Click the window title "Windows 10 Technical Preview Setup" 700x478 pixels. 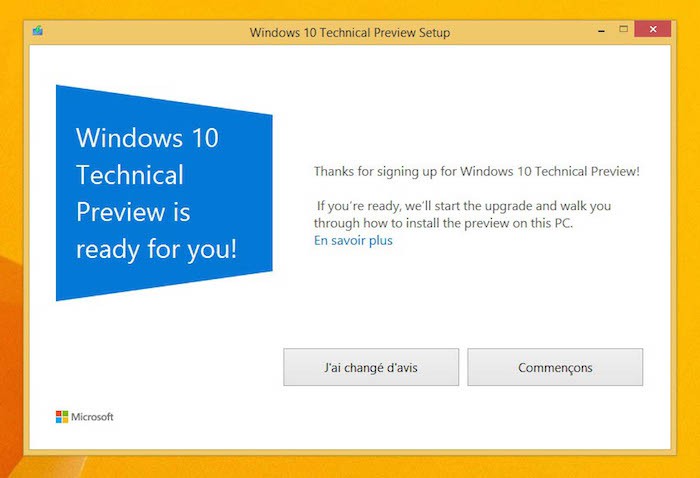point(349,32)
